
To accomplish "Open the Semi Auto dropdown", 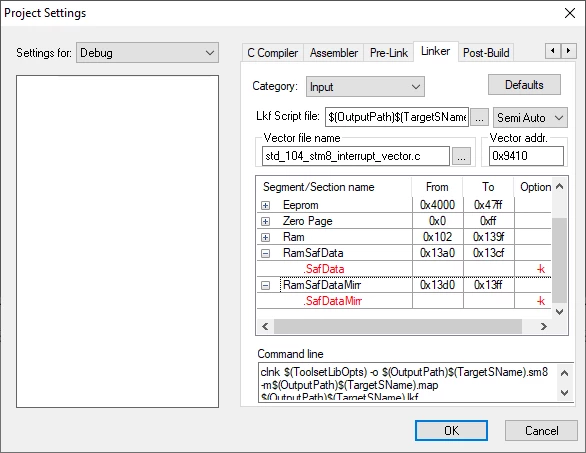I will tap(530, 118).
